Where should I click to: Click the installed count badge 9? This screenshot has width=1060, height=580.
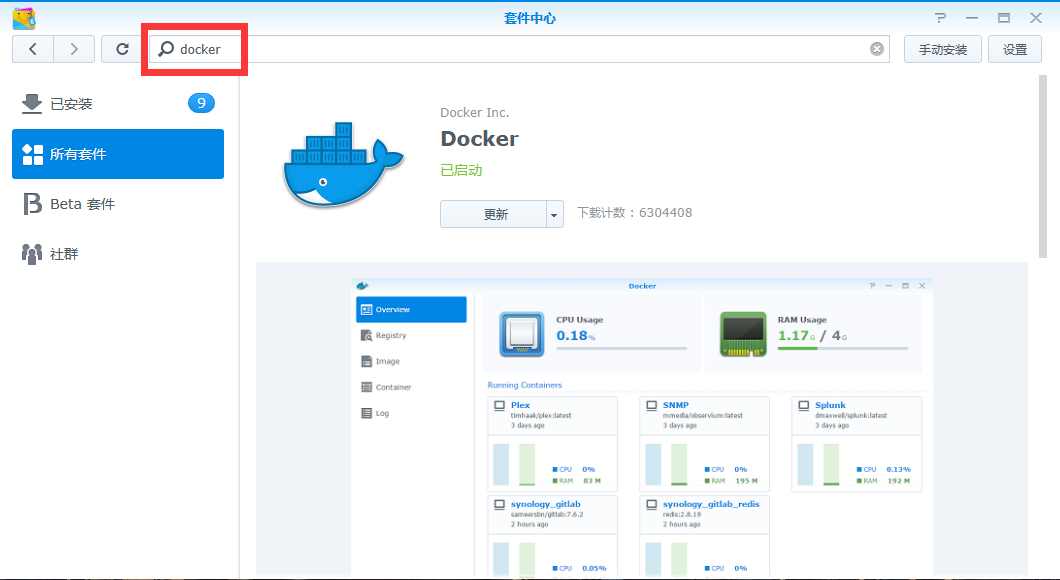click(x=201, y=103)
